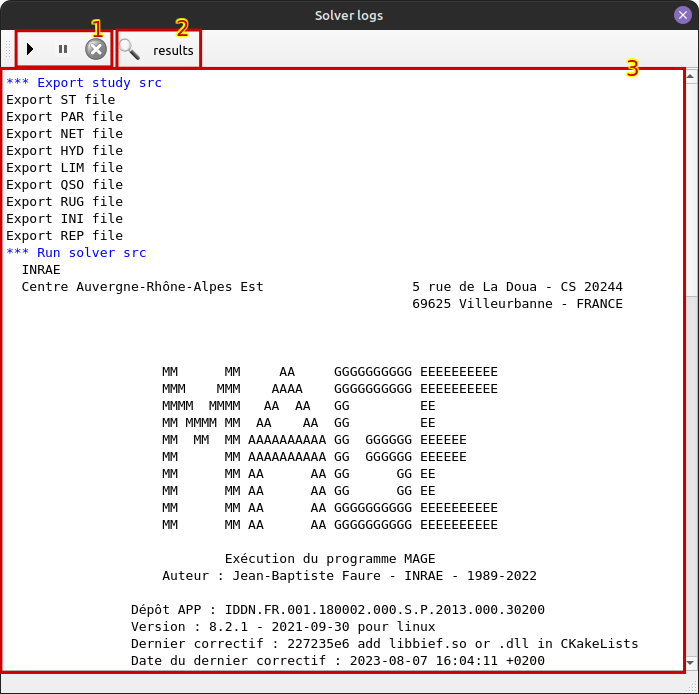Open results via the 'results' label
This screenshot has width=699, height=694.
pyautogui.click(x=173, y=50)
